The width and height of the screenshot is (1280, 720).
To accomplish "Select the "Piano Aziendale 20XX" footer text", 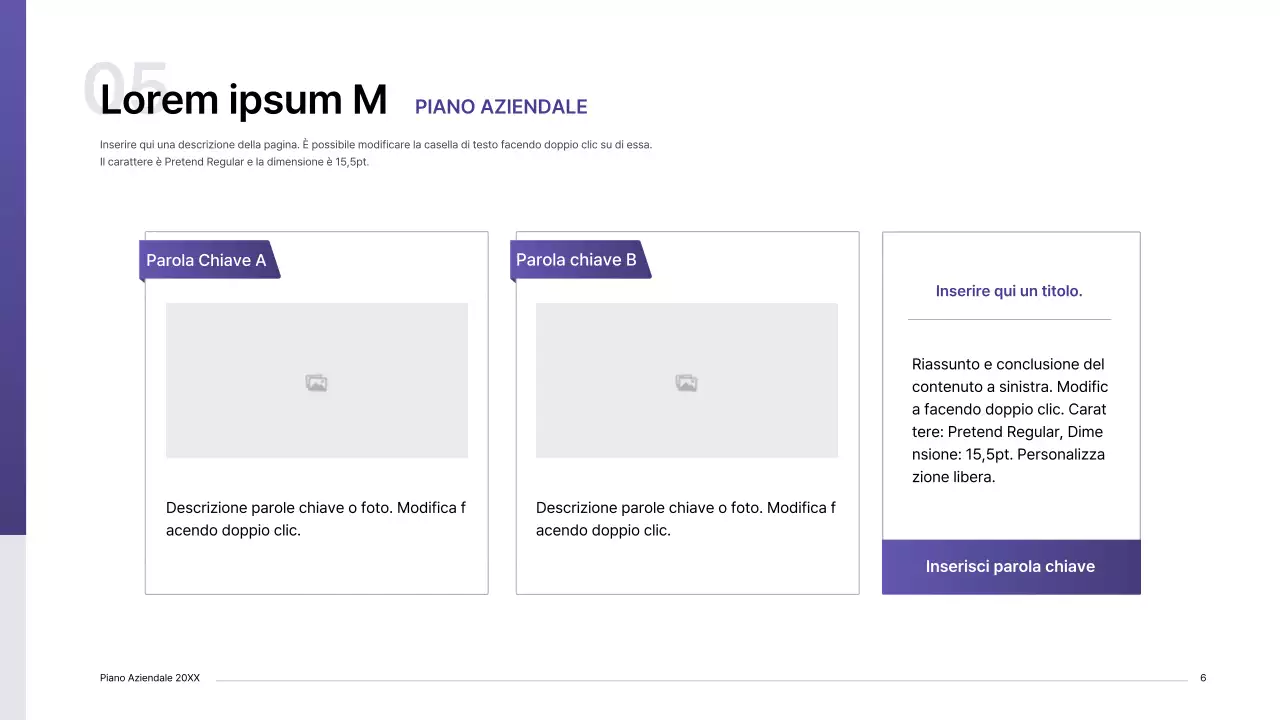I will [x=150, y=678].
